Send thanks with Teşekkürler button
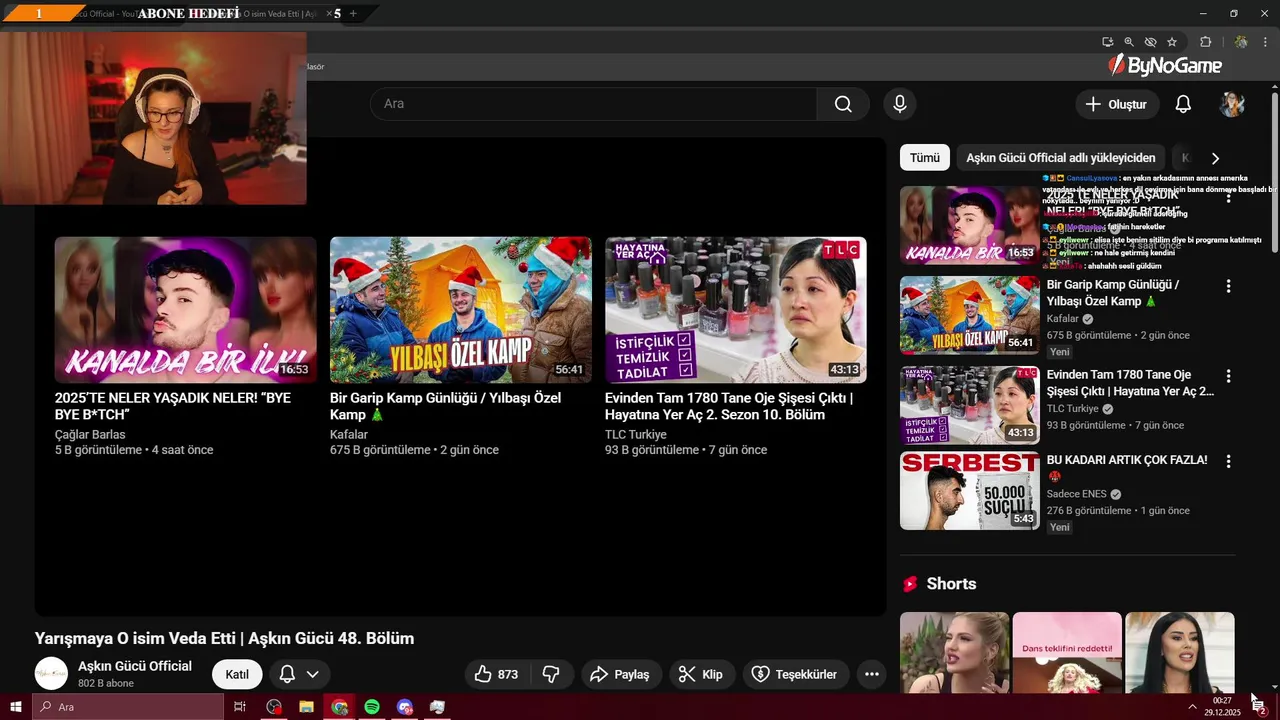1280x720 pixels. pyautogui.click(x=795, y=674)
